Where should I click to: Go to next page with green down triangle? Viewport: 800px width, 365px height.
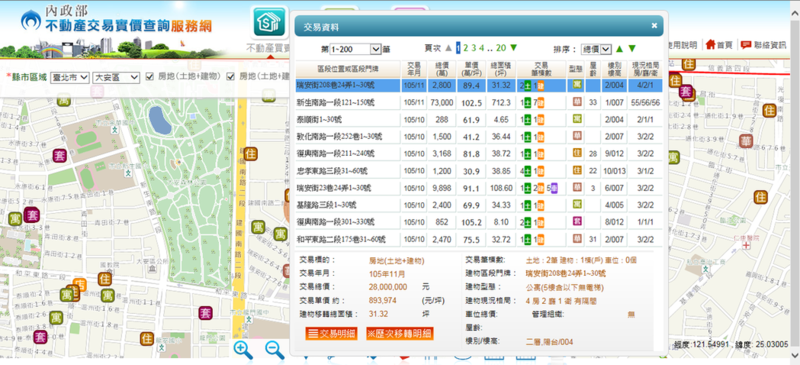pos(514,48)
